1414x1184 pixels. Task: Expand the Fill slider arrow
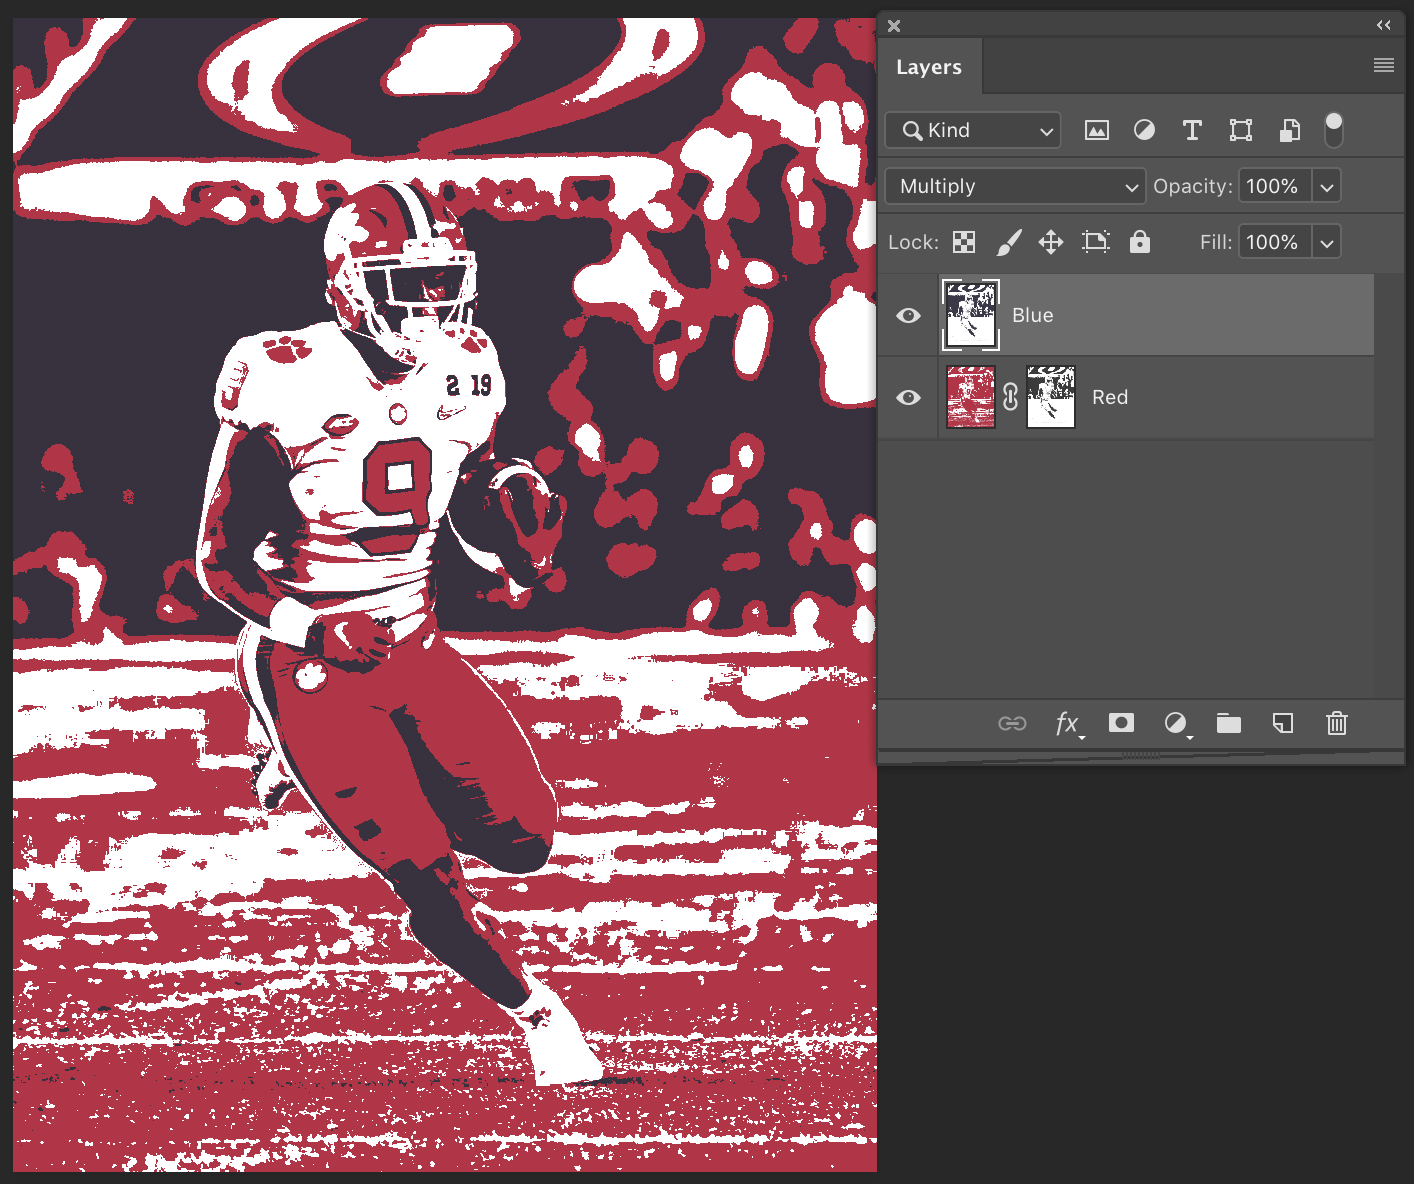1327,242
